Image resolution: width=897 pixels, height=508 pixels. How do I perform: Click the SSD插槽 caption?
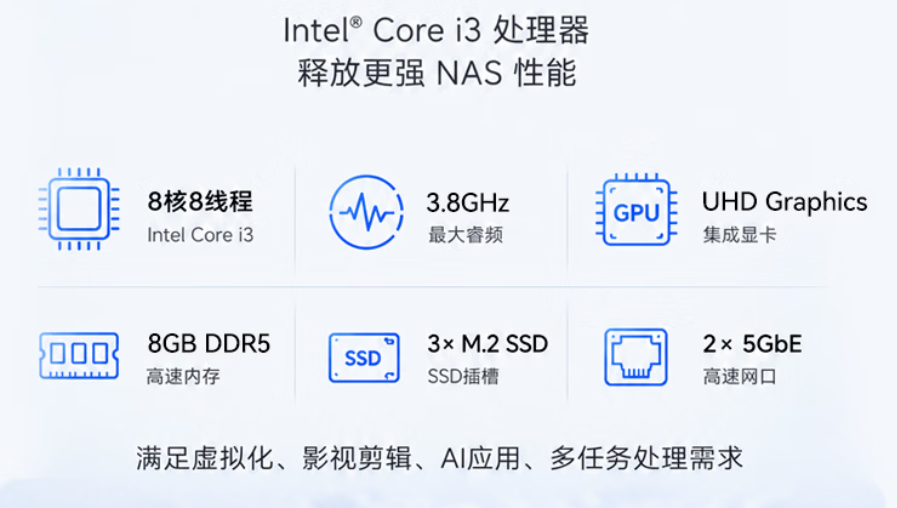[463, 376]
